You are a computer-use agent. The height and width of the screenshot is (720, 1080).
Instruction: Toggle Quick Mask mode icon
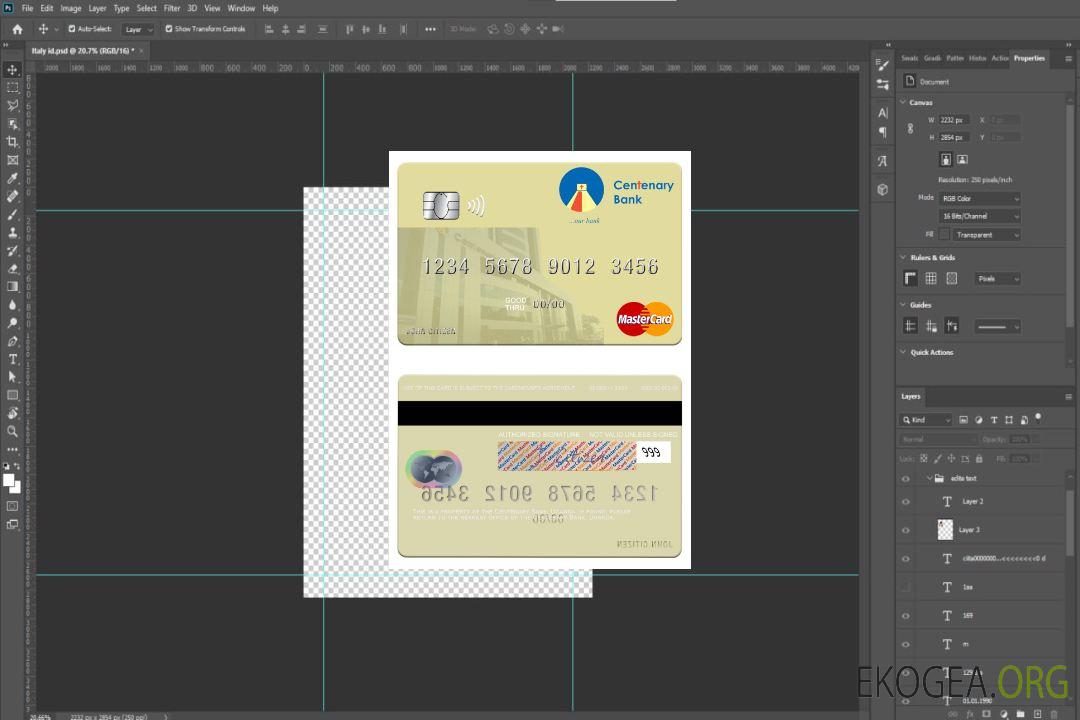(x=12, y=506)
